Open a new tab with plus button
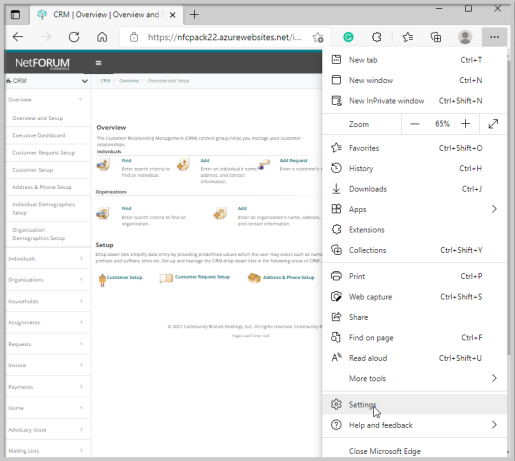This screenshot has height=461, width=515. click(x=194, y=15)
